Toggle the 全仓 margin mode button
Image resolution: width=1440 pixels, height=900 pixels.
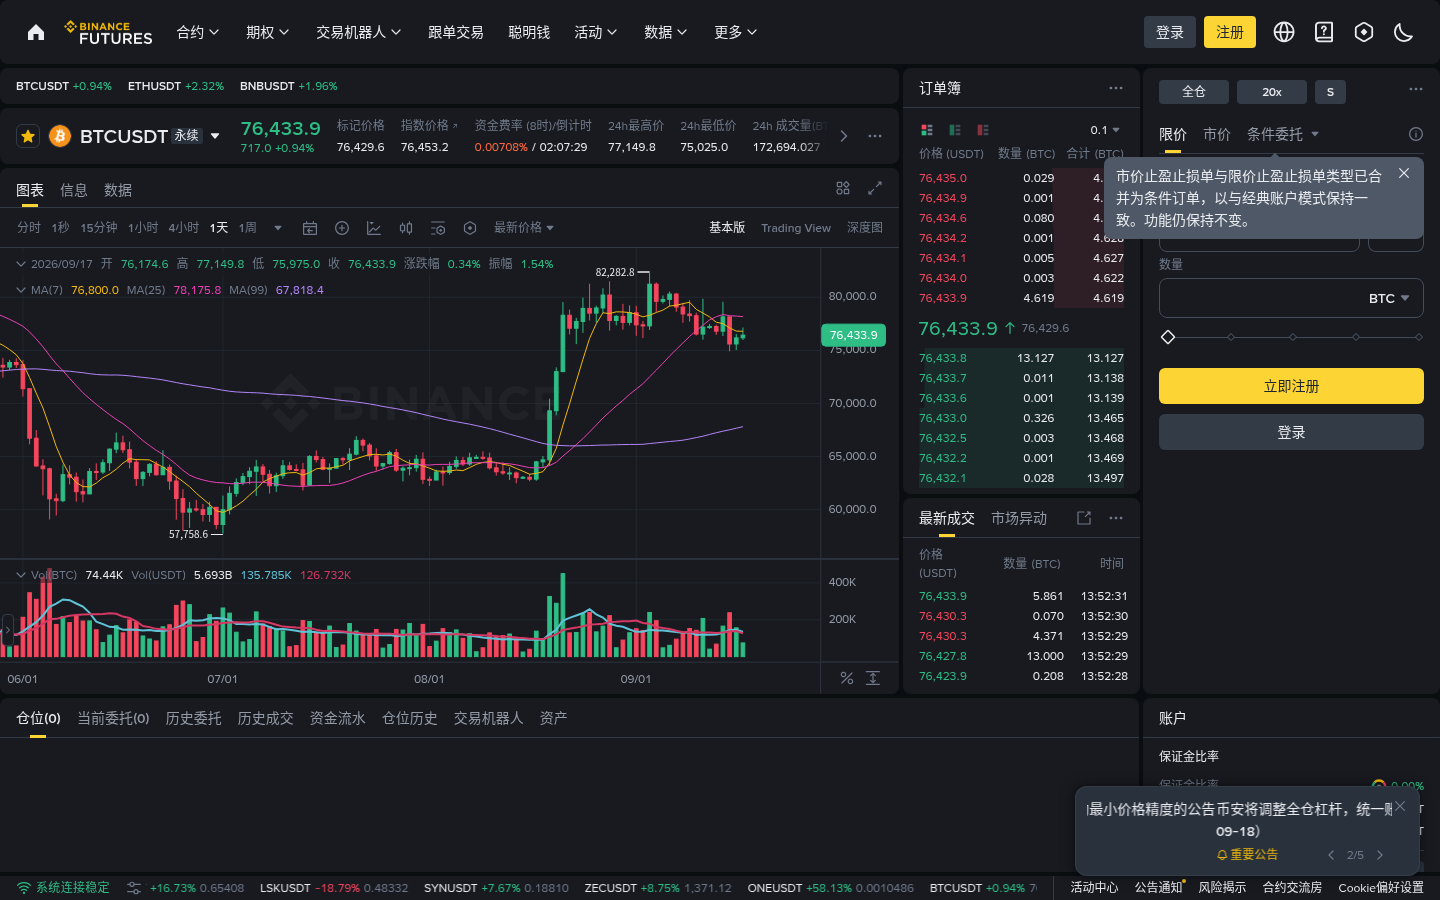[x=1194, y=92]
